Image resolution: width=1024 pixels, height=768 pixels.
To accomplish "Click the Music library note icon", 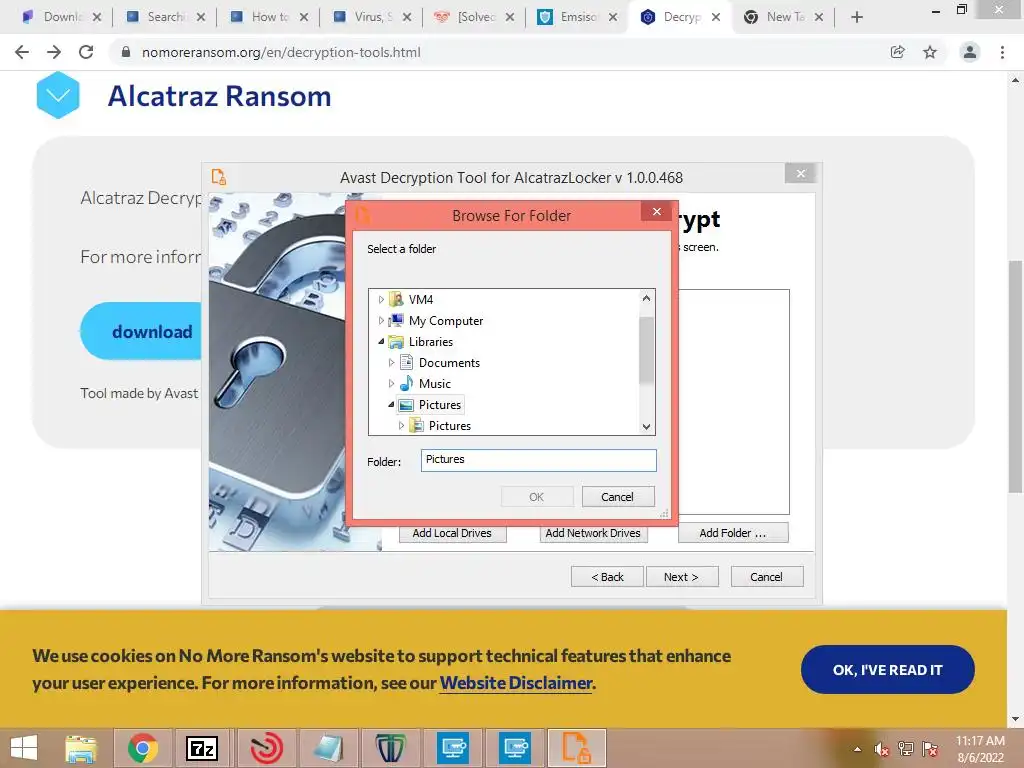I will [406, 383].
